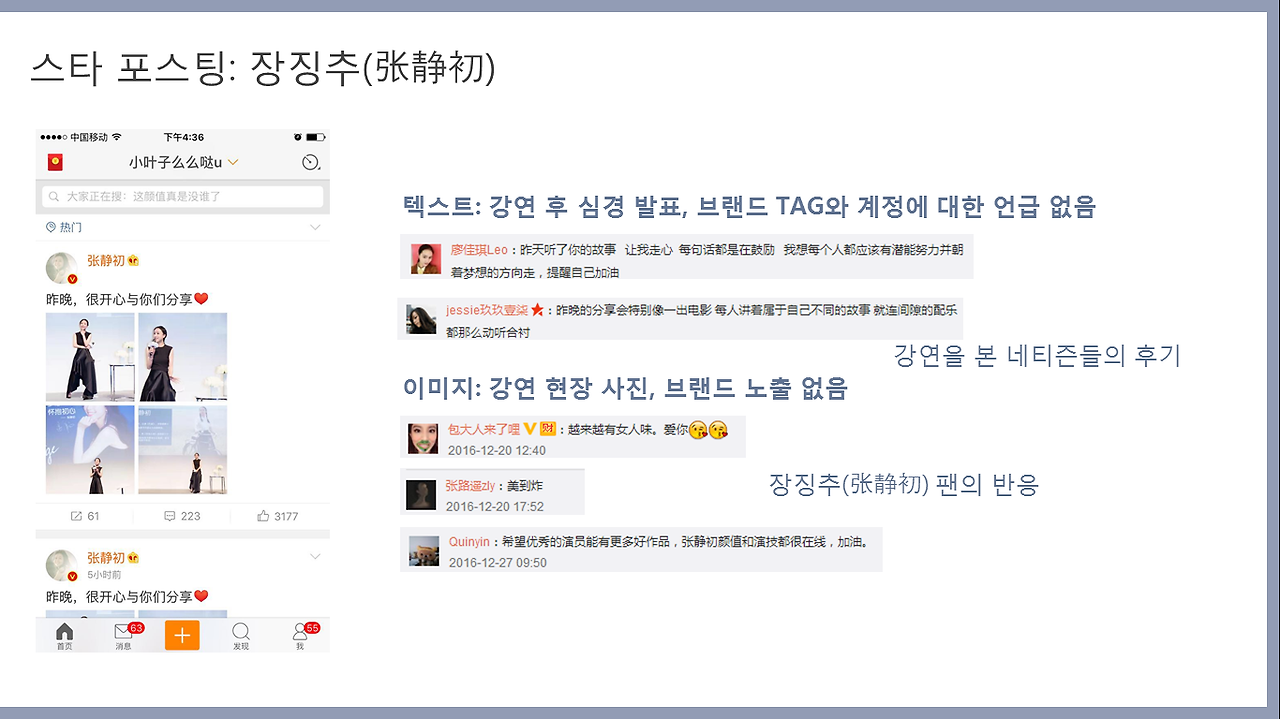Screen dimensions: 1280x719
Task: Tap the orange plus compose button
Action: [x=182, y=635]
